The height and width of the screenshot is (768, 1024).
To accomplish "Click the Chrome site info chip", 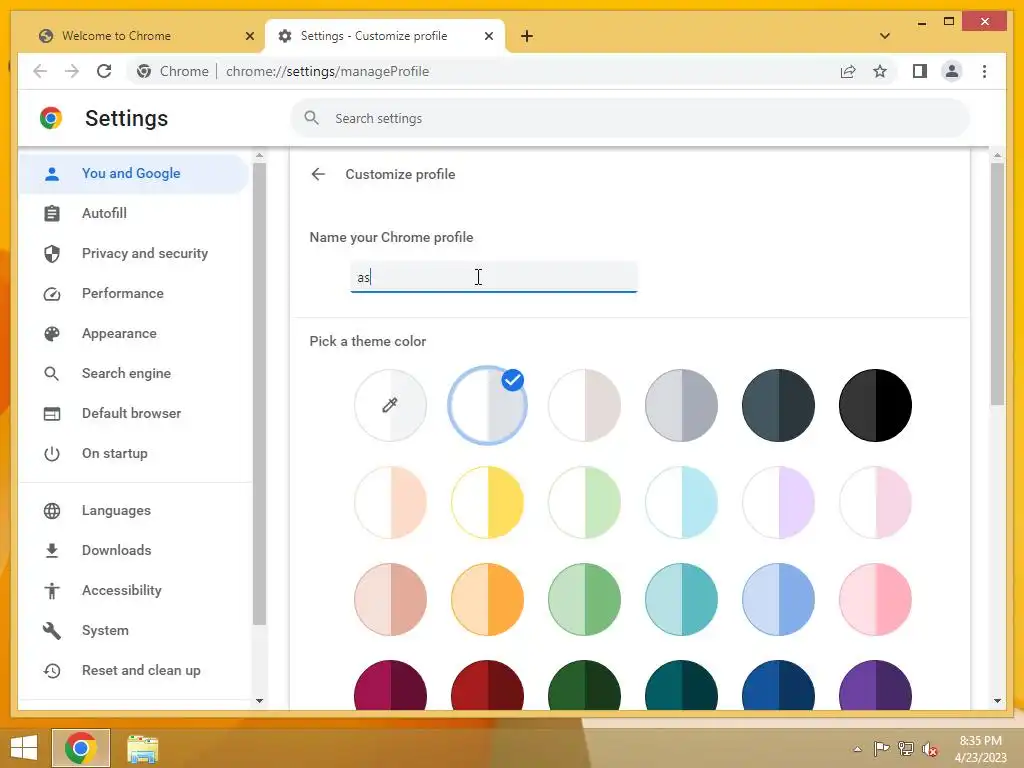I will (172, 71).
